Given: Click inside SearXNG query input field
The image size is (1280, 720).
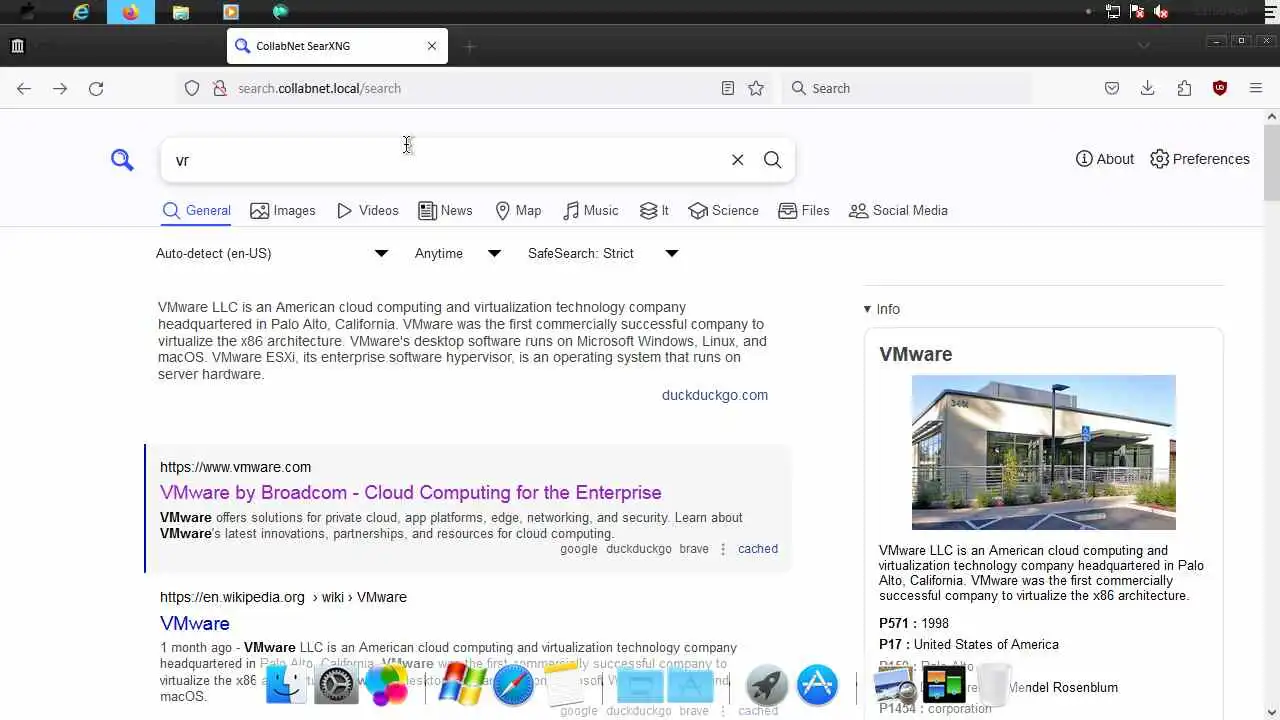Looking at the screenshot, I should coord(445,160).
